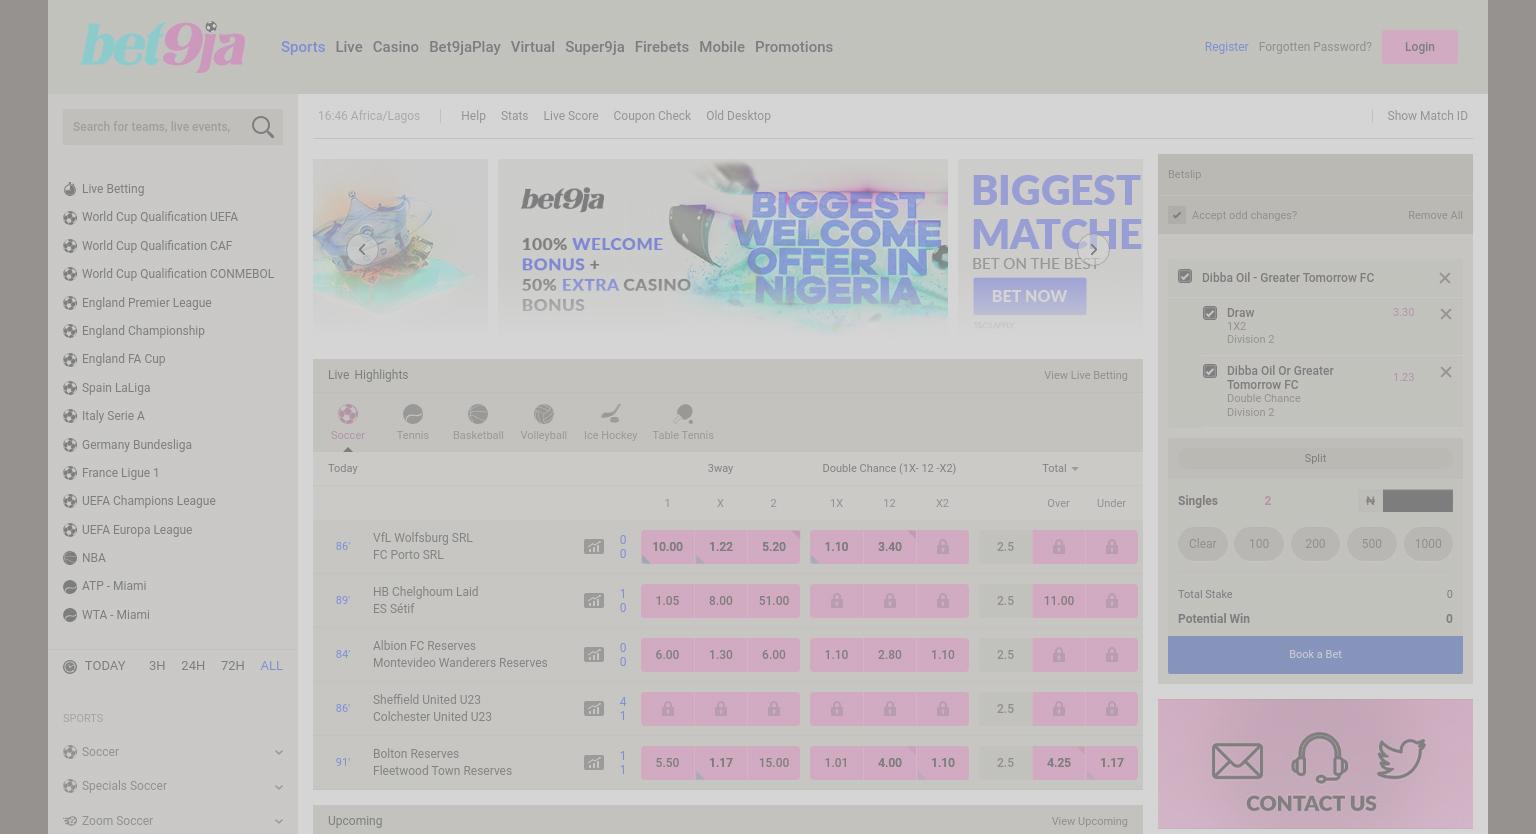Click the NBA basketball icon in sidebar
Screen dimensions: 1536x834
coord(70,558)
